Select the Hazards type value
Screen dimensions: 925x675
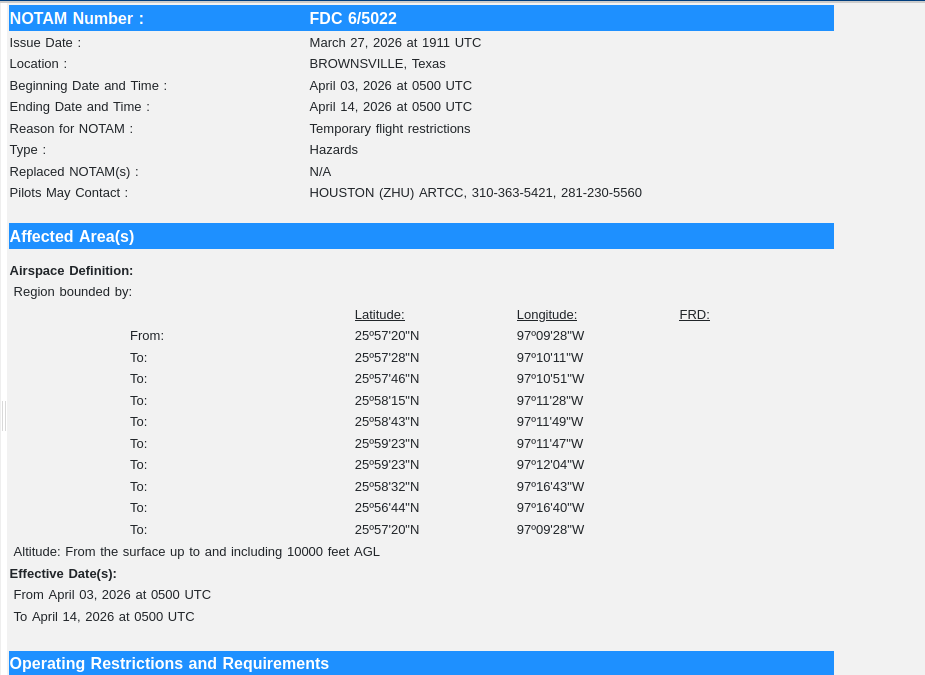pyautogui.click(x=333, y=150)
